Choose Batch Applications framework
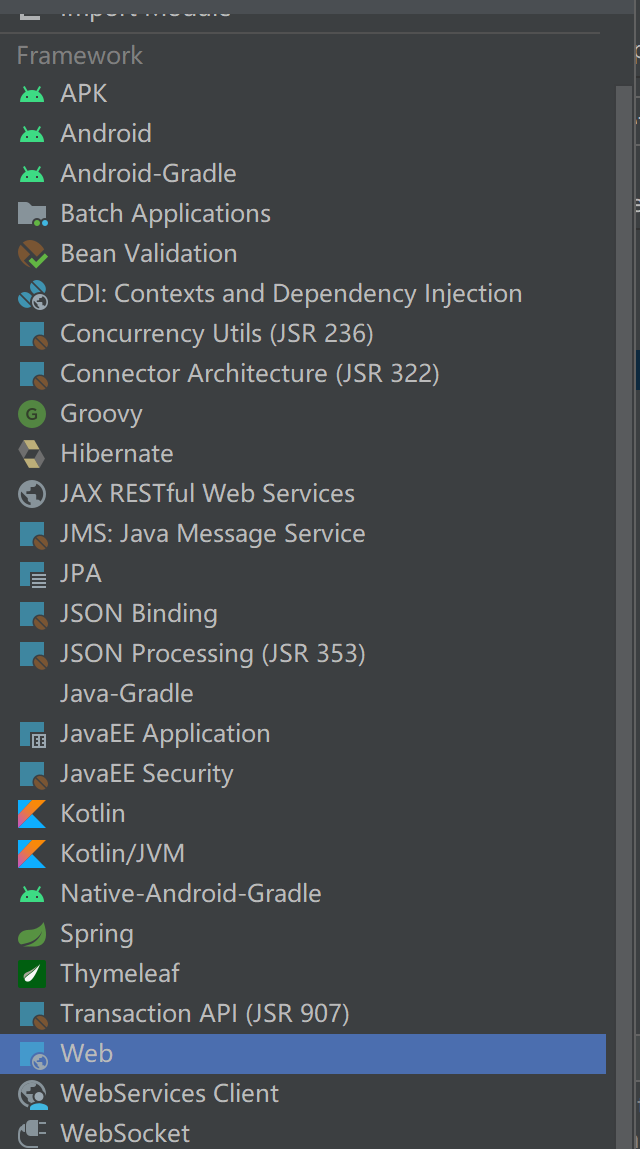 (x=303, y=214)
